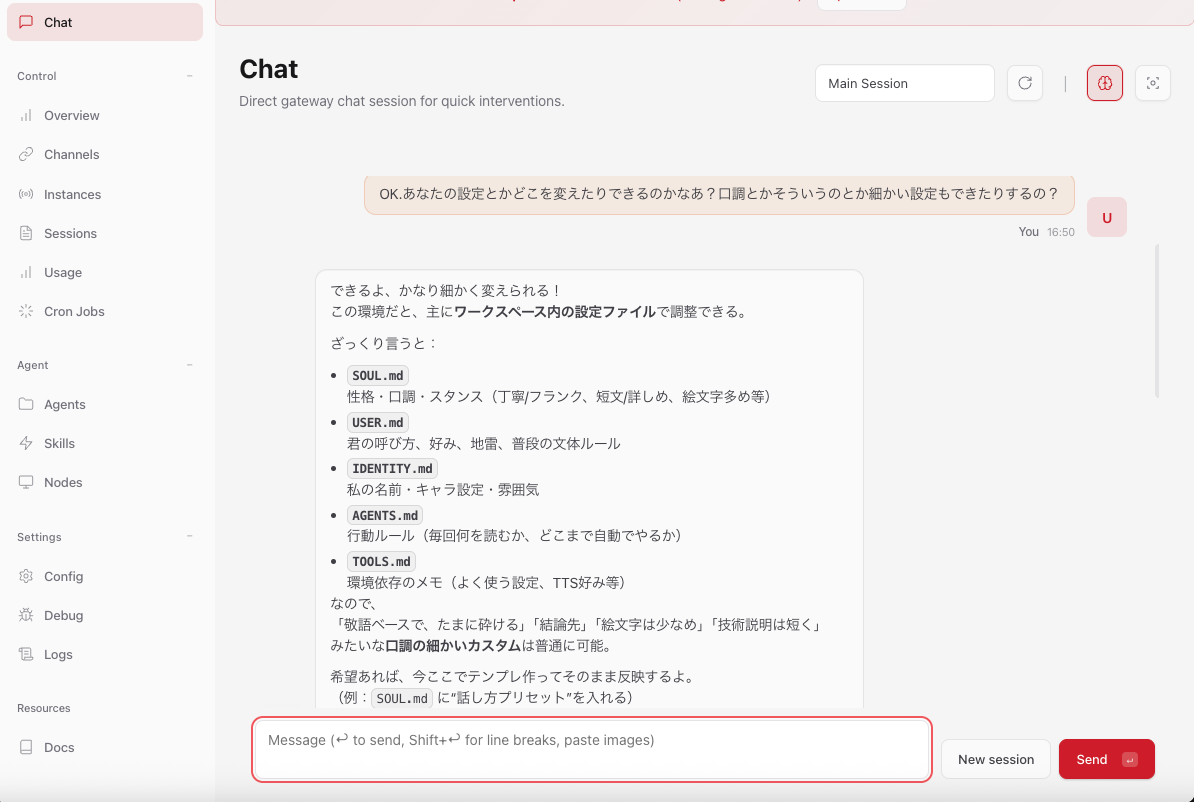The height and width of the screenshot is (802, 1194).
Task: Open Cron Jobs from the Control section
Action: coord(74,311)
